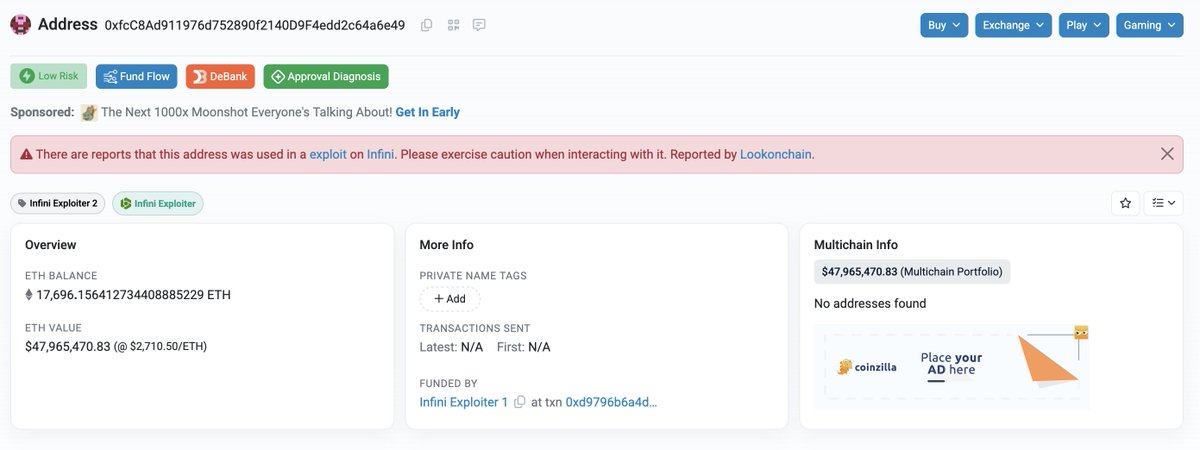Open the Infini Exploiter 1 funder link
The image size is (1200, 450).
coord(464,402)
